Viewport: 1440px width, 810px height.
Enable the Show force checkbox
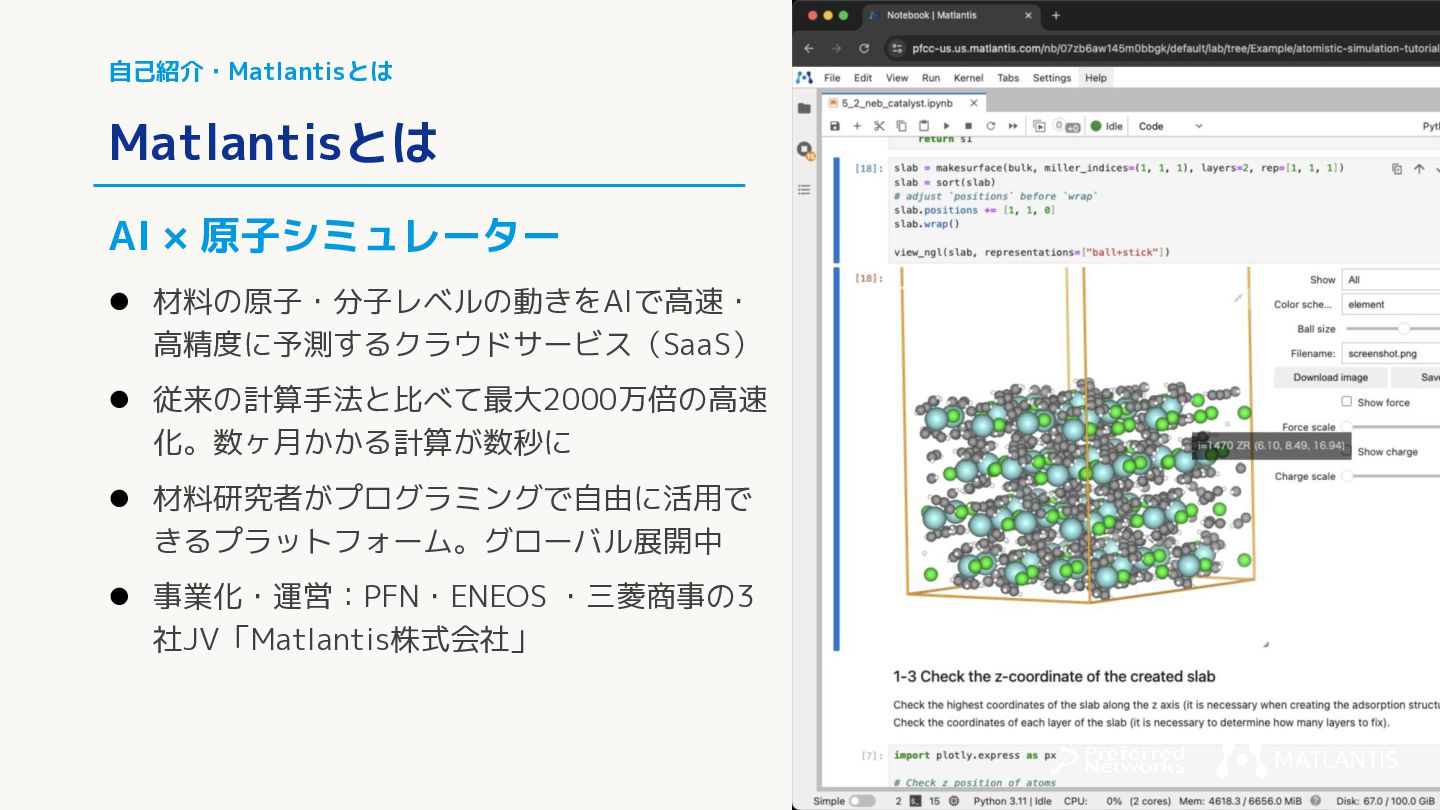[x=1347, y=401]
